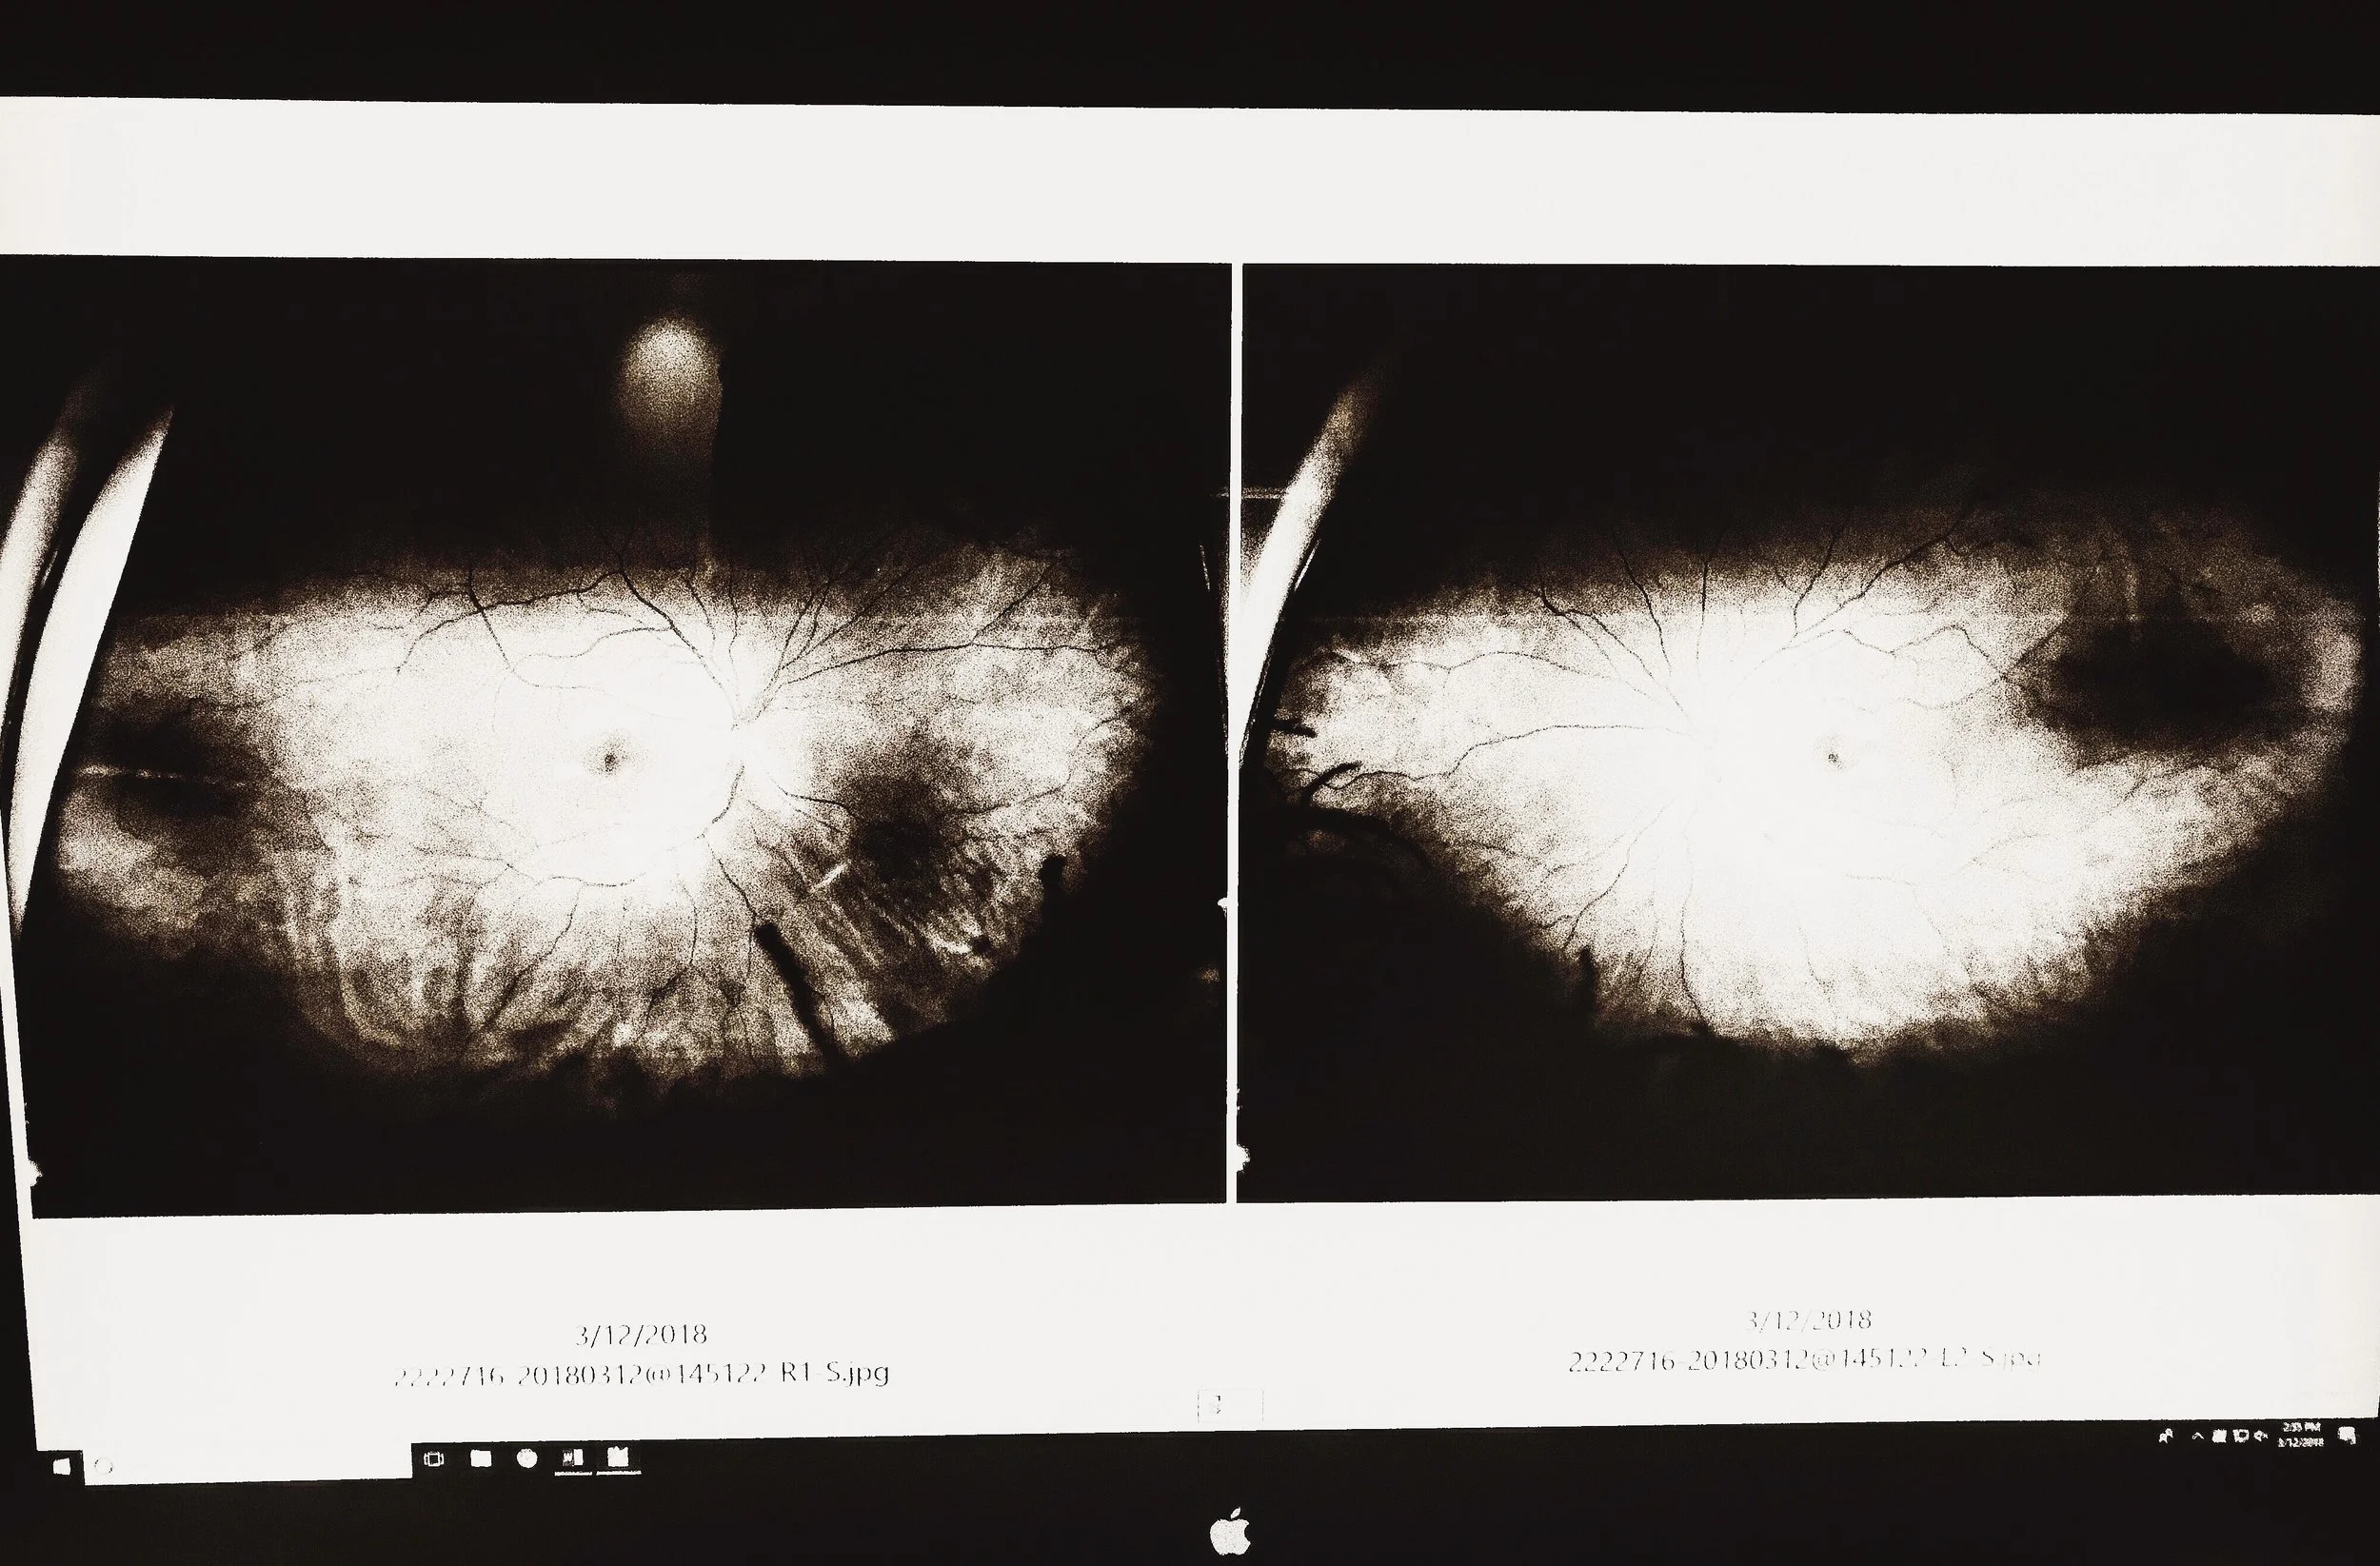Click the L2-S.jpg filename label
This screenshot has width=2380, height=1566.
coord(1803,1360)
